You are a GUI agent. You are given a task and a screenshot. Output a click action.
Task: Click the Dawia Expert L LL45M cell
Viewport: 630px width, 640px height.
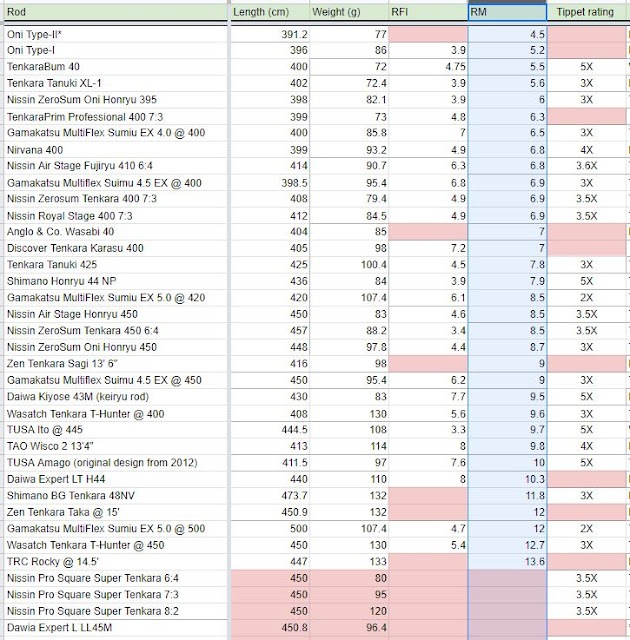tap(115, 628)
